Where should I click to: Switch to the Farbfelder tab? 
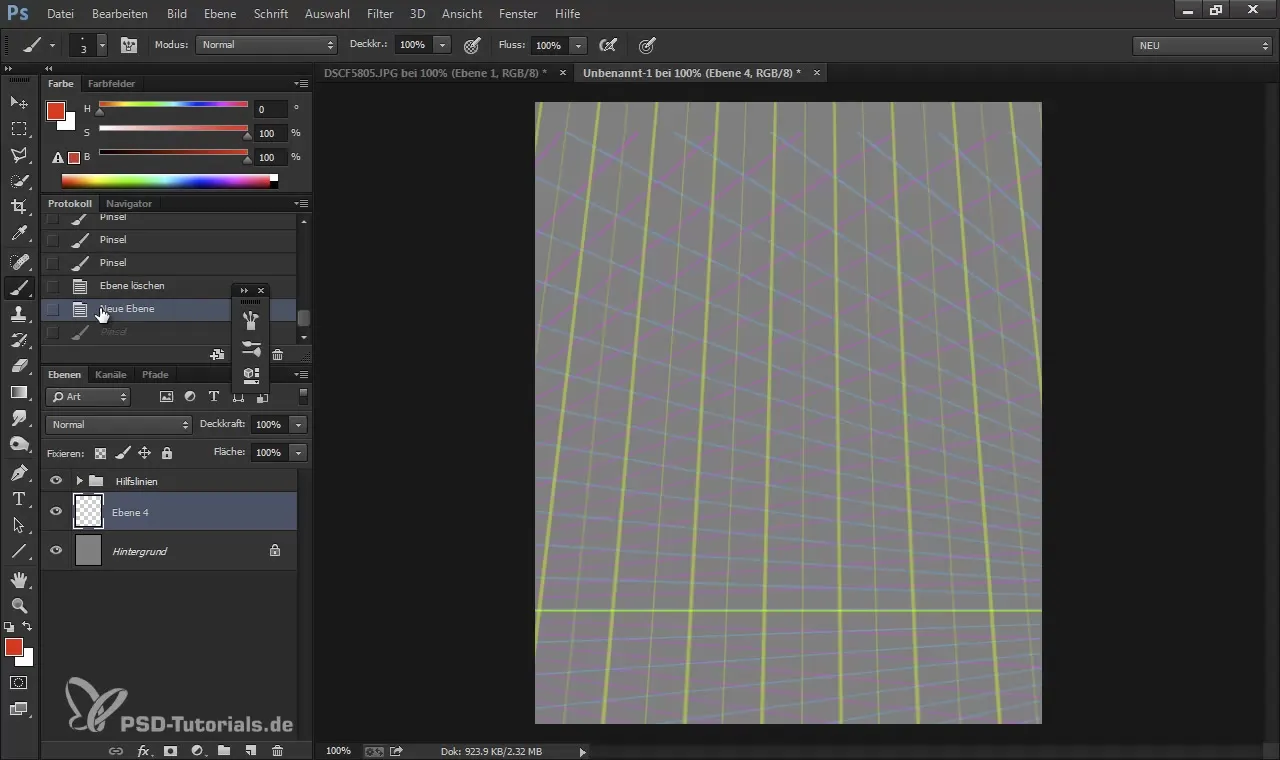click(111, 83)
